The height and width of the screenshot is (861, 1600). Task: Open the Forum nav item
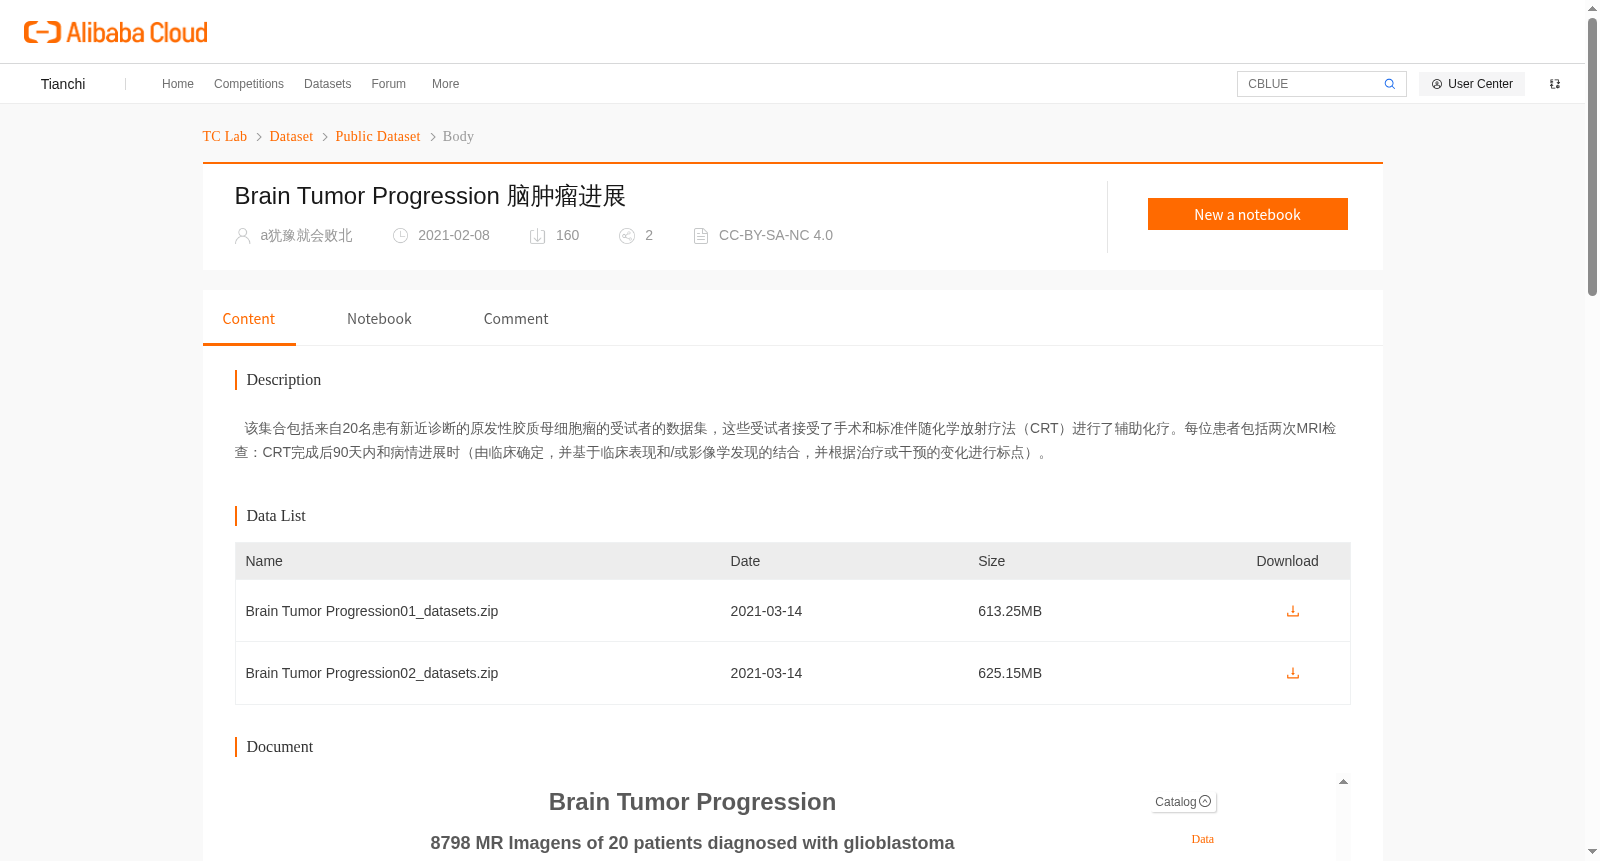[x=388, y=84]
